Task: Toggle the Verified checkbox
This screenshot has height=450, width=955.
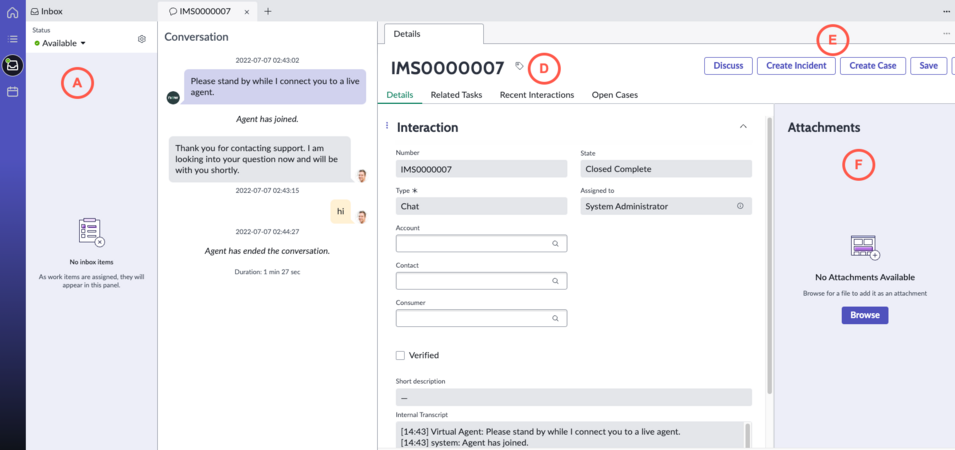Action: (400, 355)
